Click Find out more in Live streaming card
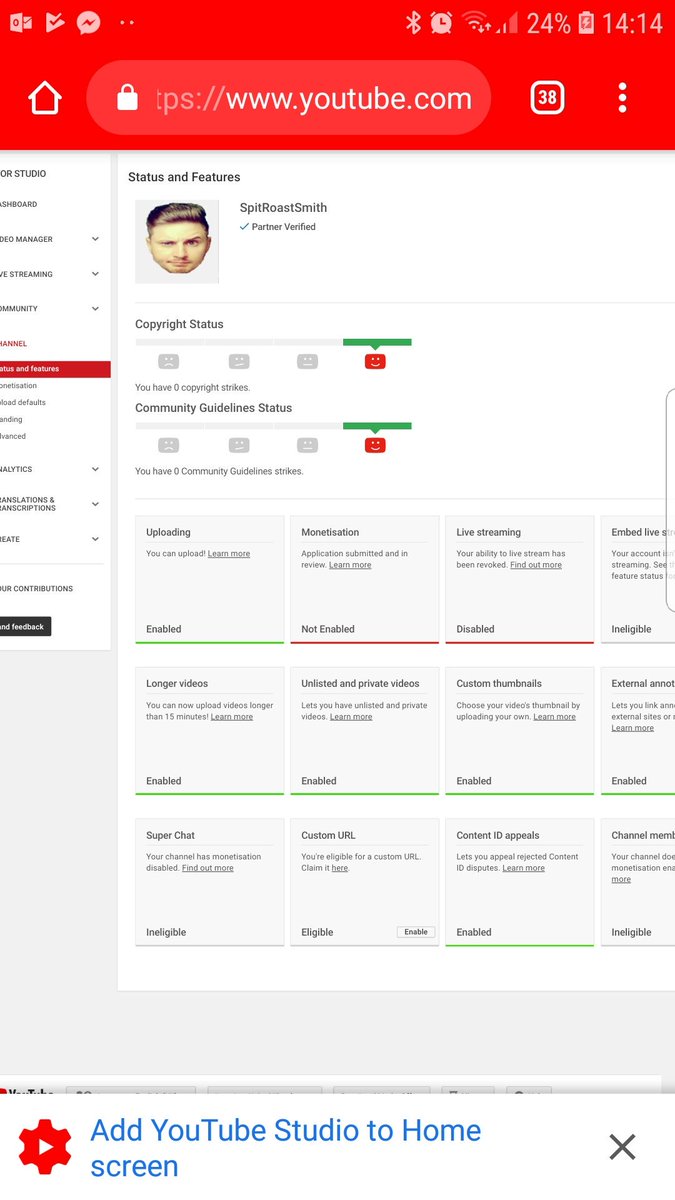Viewport: 675px width, 1200px height. [536, 565]
